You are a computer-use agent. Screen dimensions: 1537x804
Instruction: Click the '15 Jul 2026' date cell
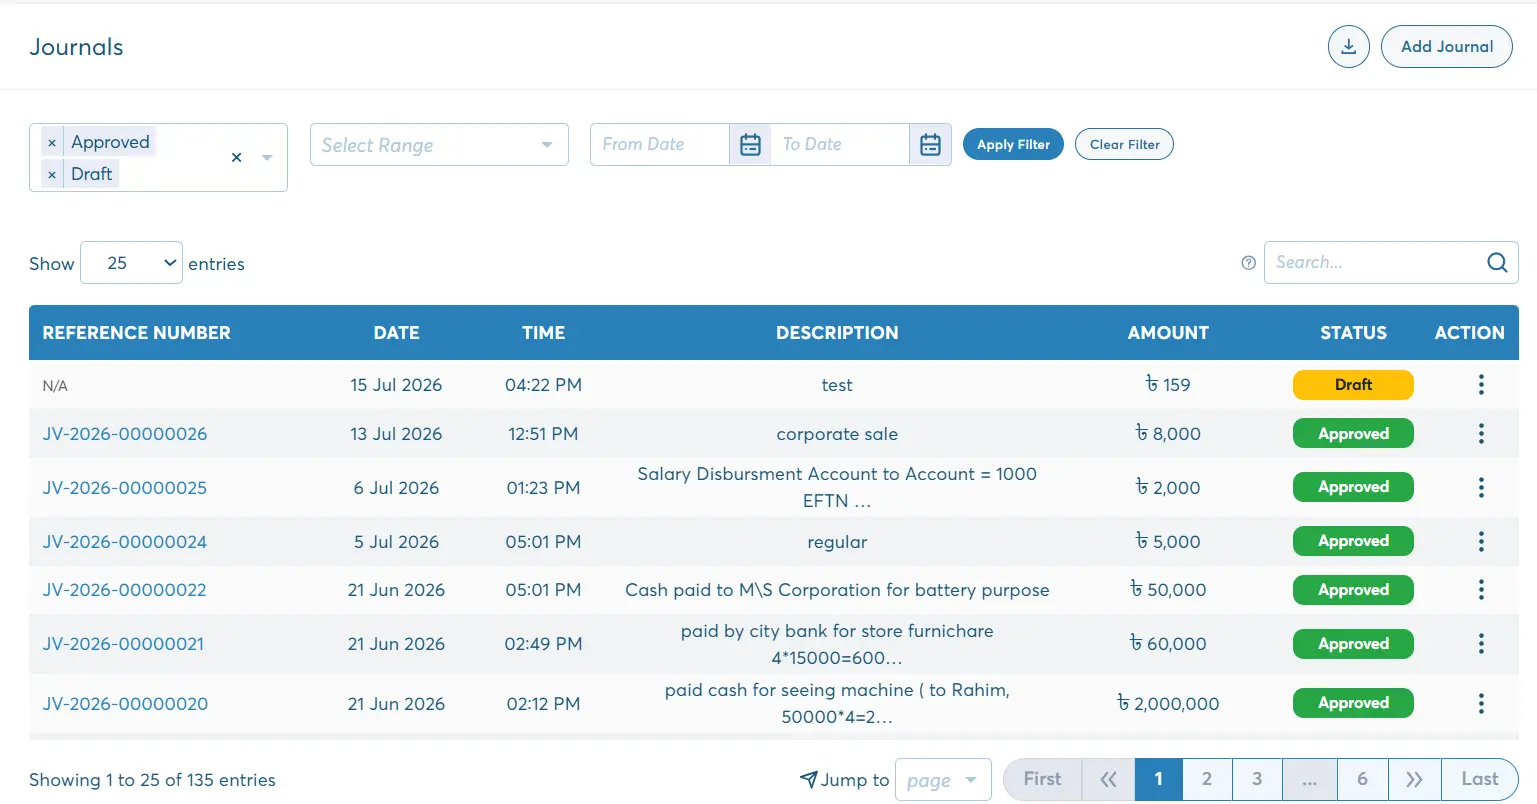(396, 385)
